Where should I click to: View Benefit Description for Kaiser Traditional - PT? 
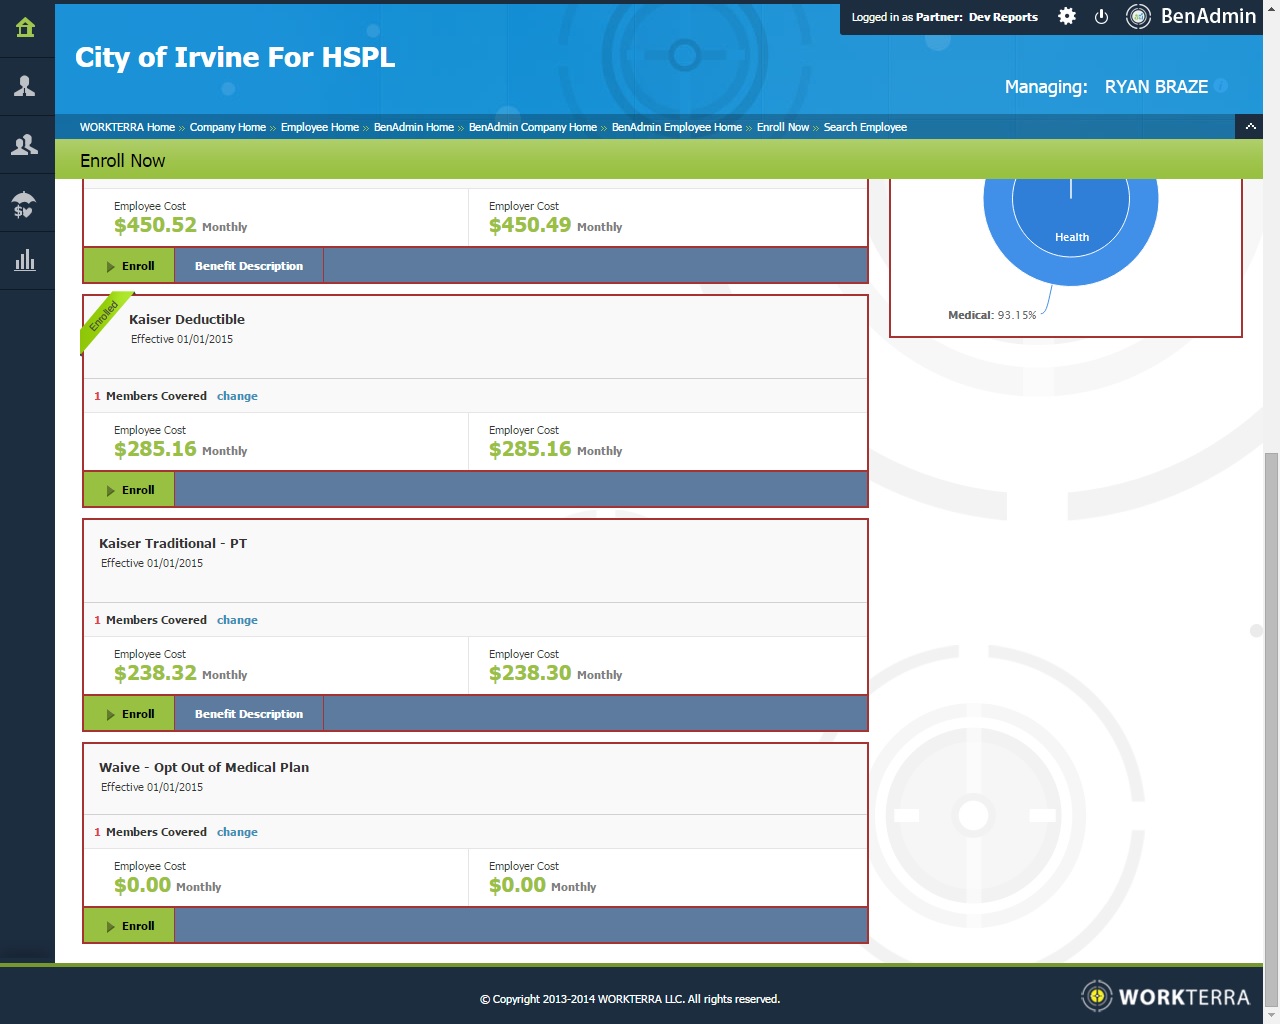click(248, 714)
